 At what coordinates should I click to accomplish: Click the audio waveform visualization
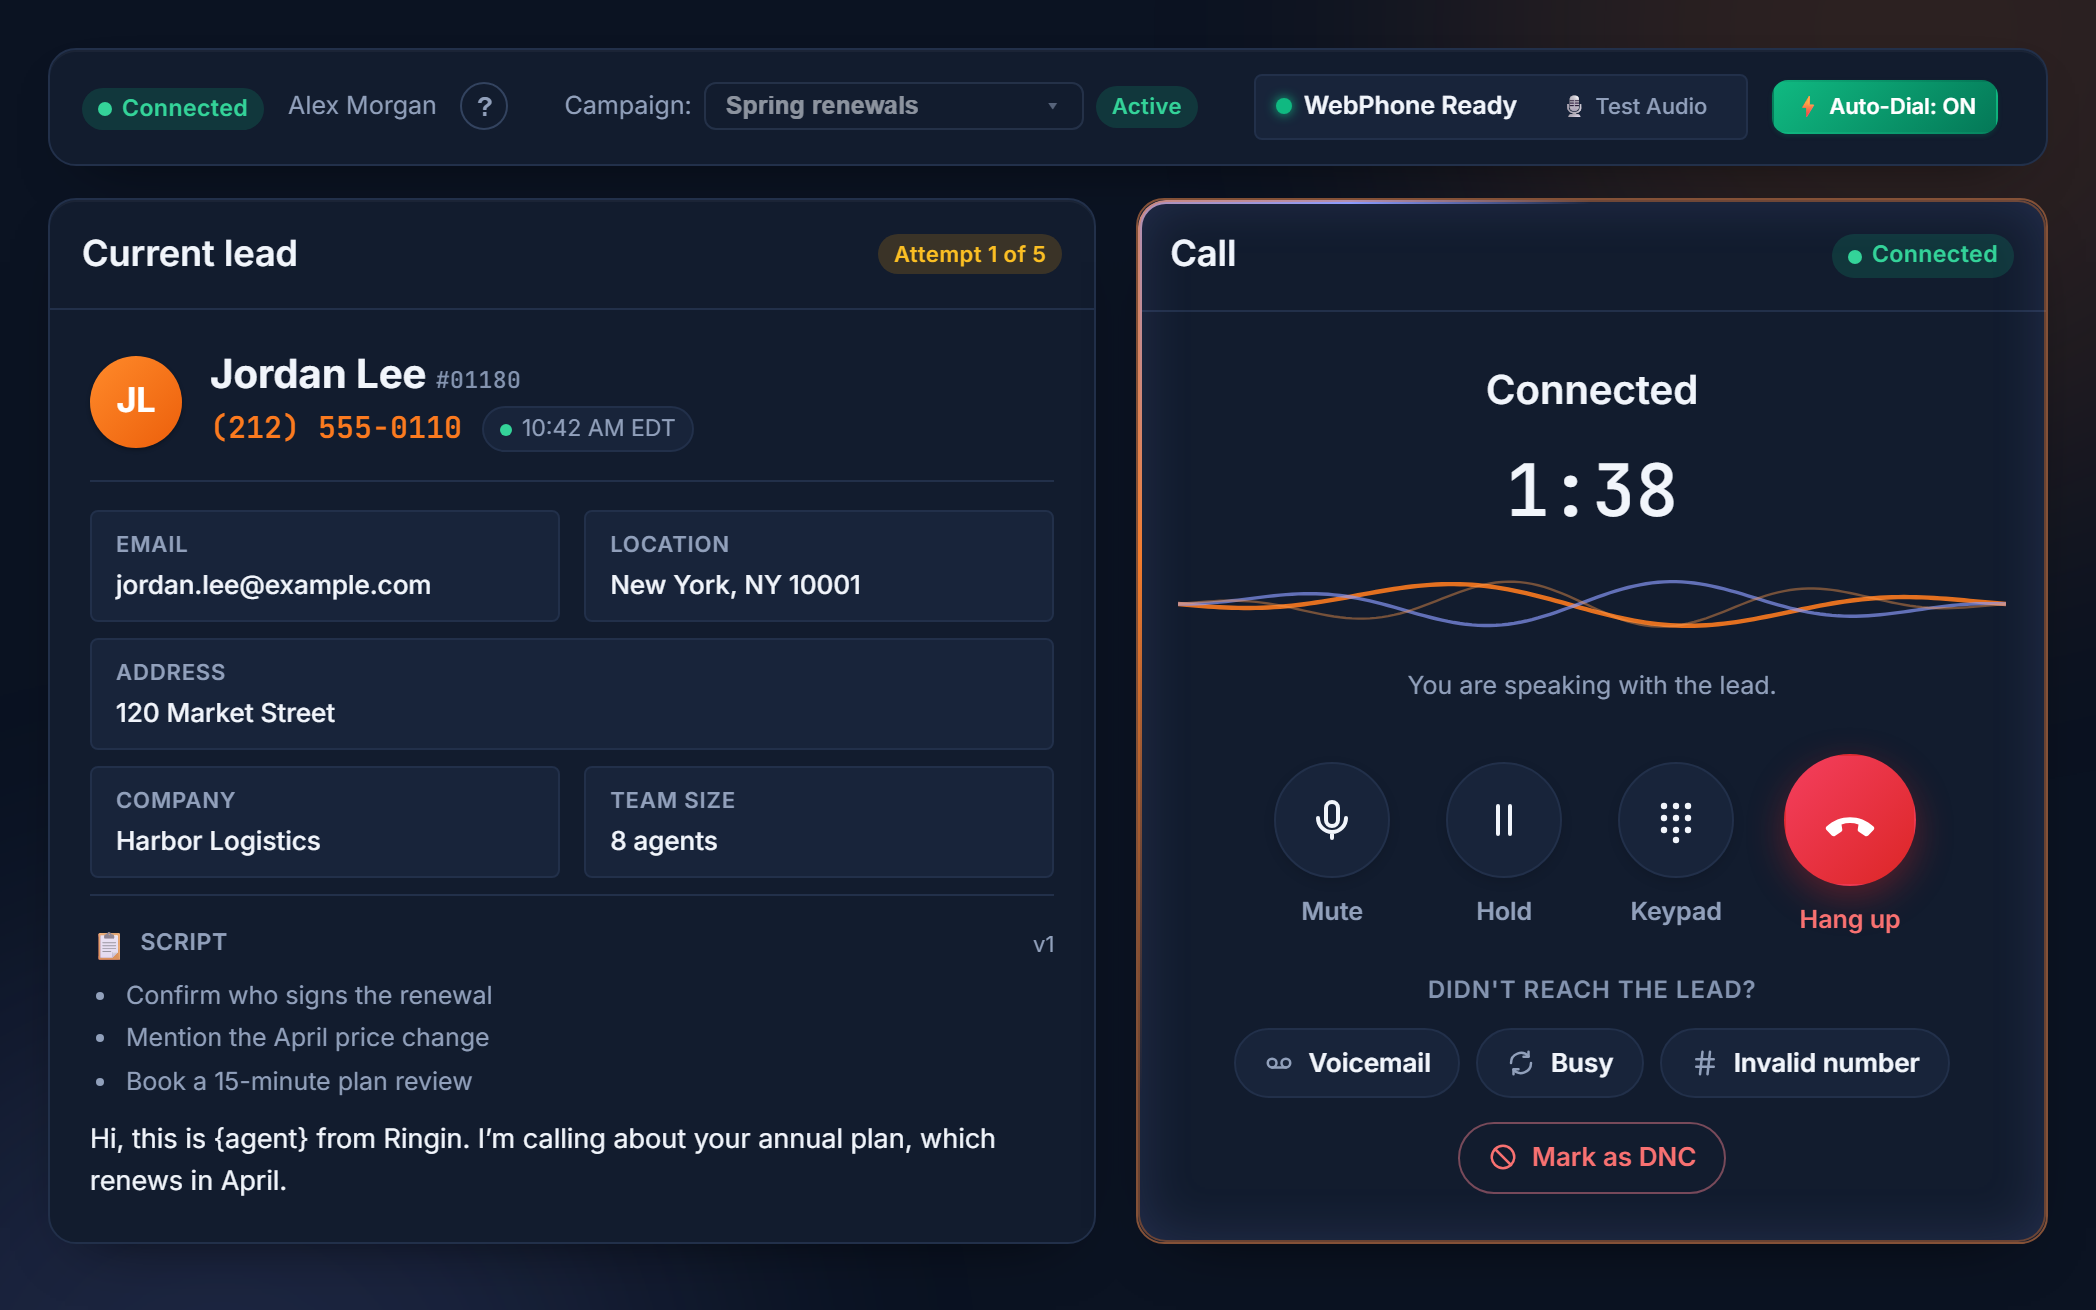pos(1591,603)
